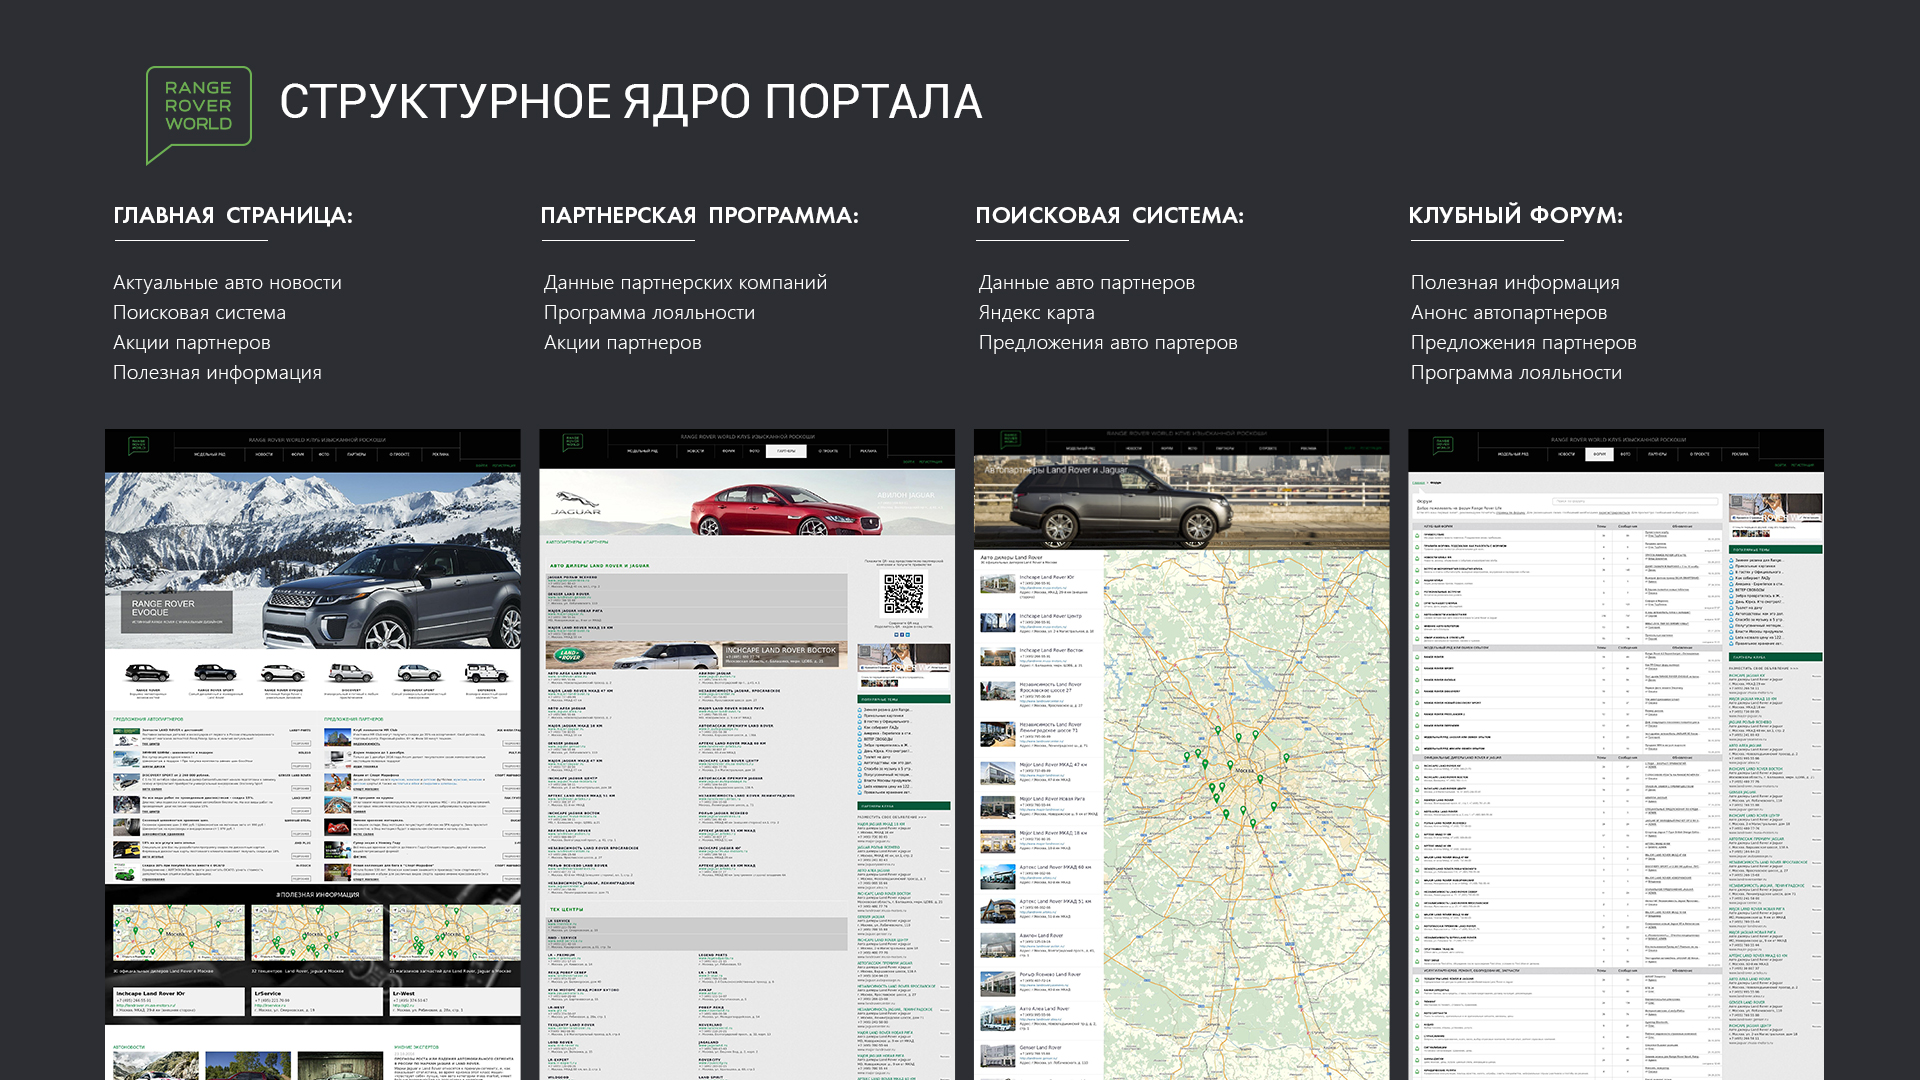1920x1080 pixels.
Task: Click the Jaguar logo in the partner mockup
Action: [x=576, y=503]
